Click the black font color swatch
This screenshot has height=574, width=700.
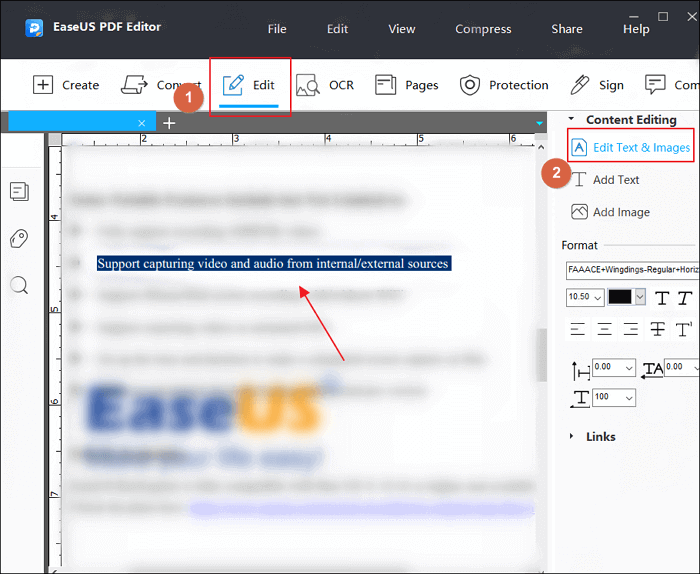tap(620, 298)
